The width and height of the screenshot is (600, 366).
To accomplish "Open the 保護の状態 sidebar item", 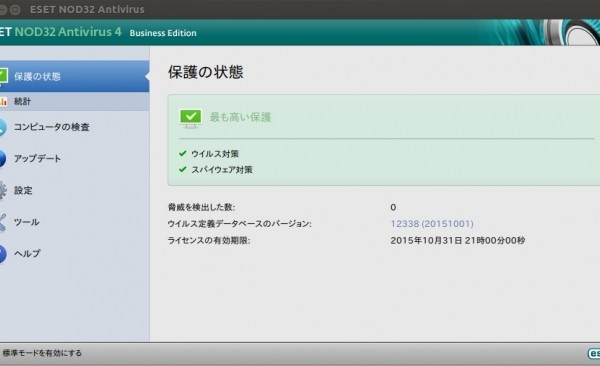I will coord(74,76).
